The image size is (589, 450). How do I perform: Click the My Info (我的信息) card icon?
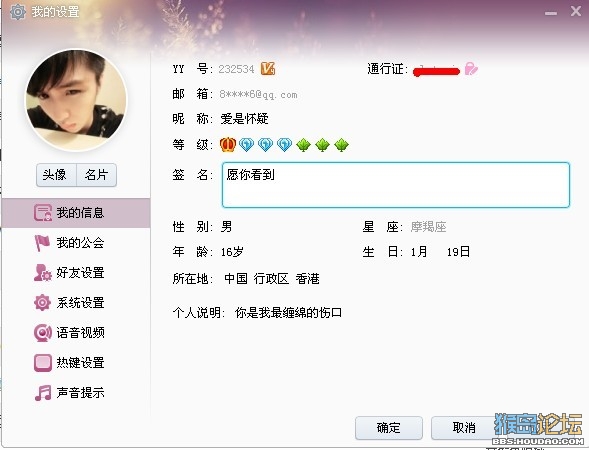[42, 213]
